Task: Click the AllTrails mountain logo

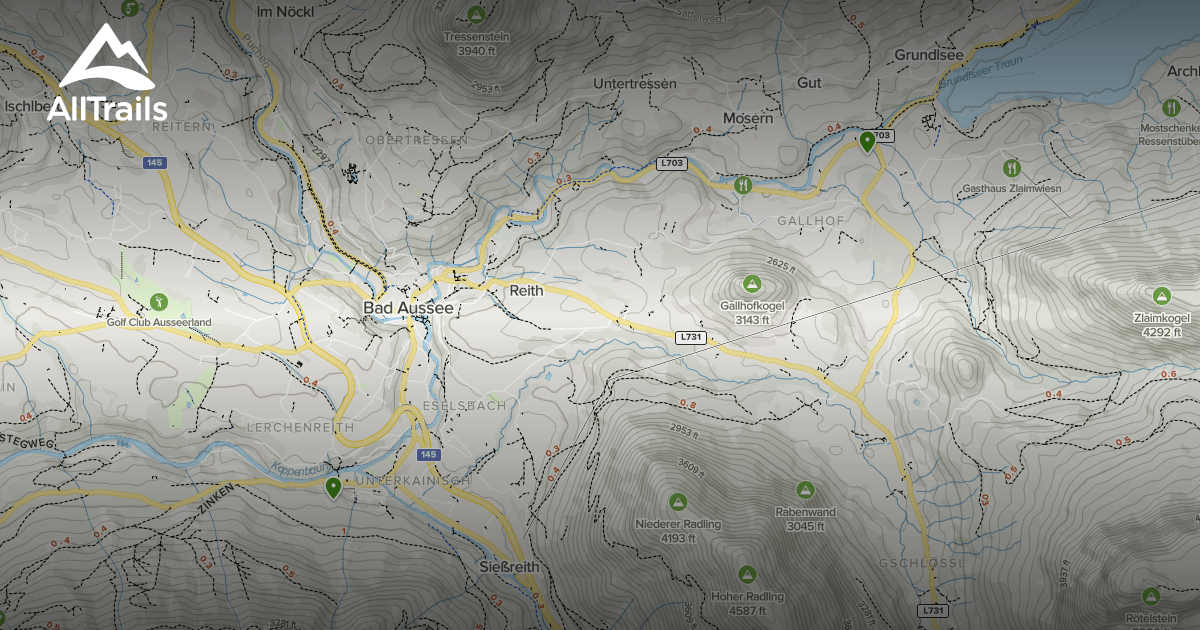Action: 108,55
